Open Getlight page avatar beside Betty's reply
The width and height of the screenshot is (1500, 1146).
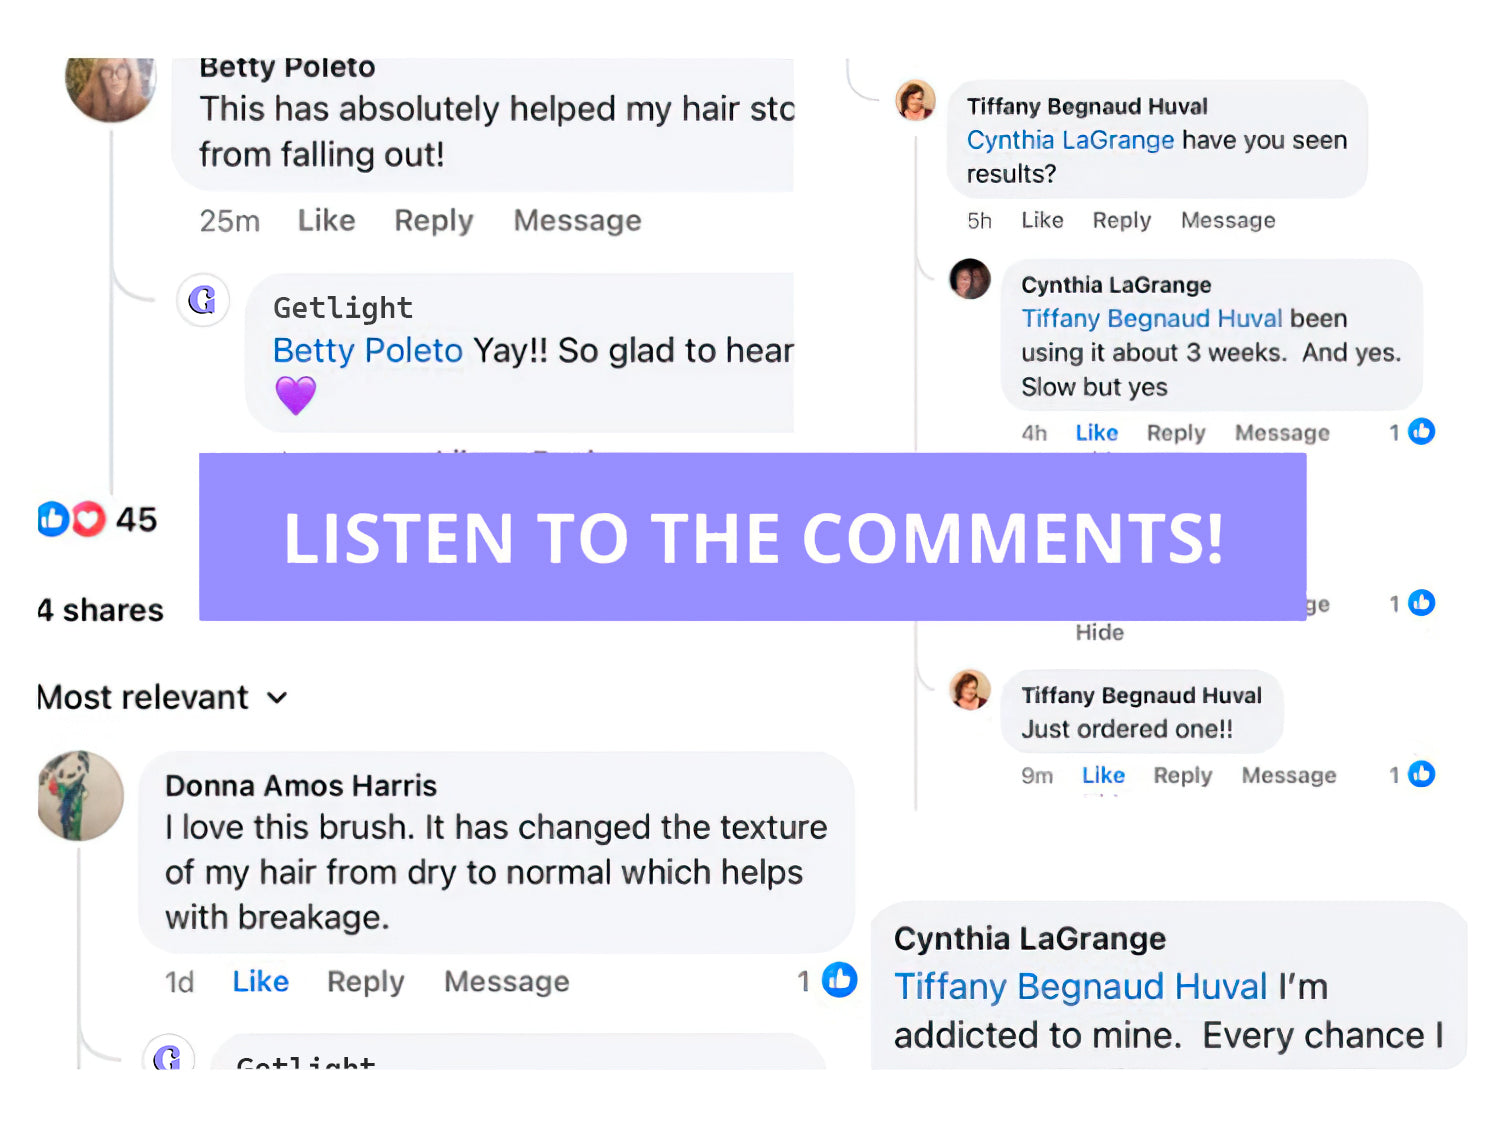pyautogui.click(x=203, y=300)
